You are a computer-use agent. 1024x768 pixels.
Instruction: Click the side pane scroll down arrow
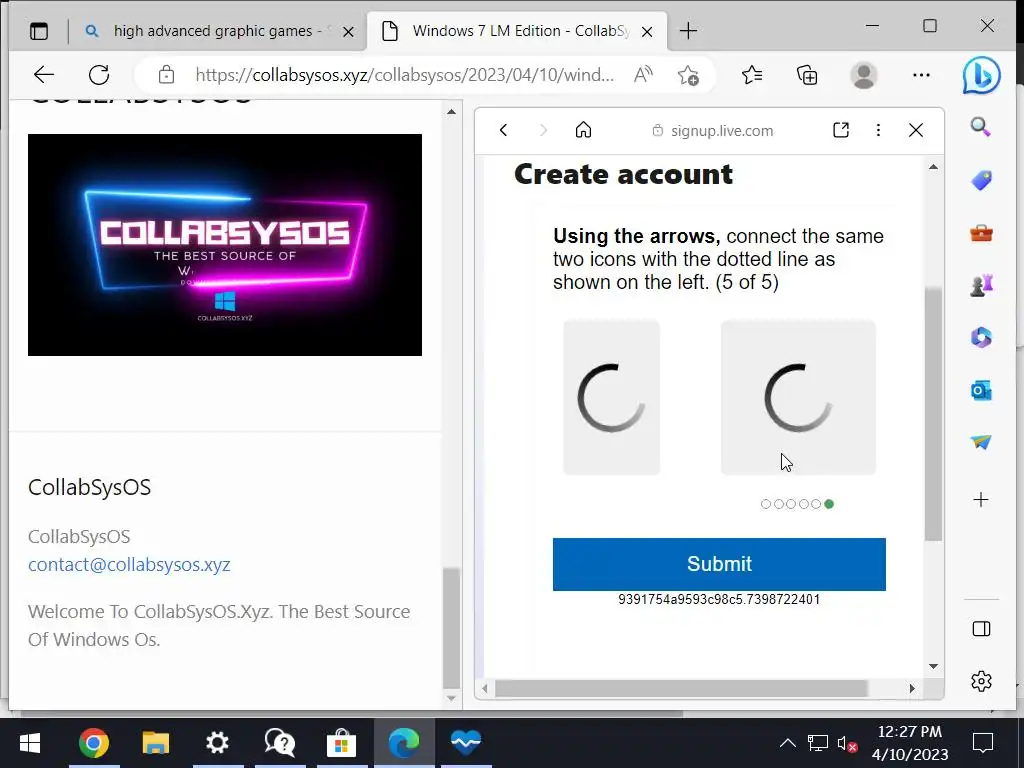pos(933,667)
